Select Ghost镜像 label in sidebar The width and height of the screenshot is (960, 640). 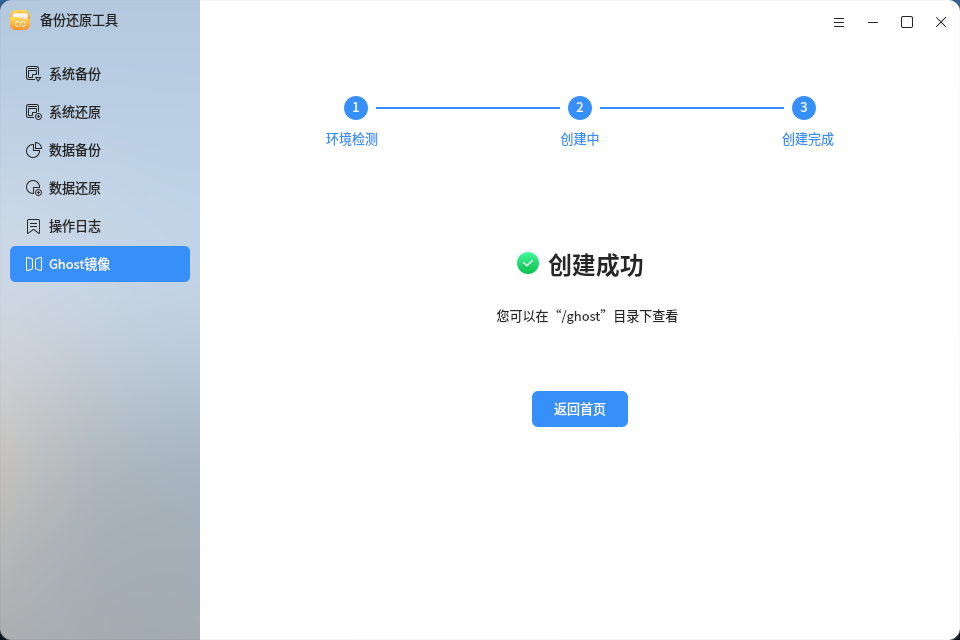(x=80, y=264)
